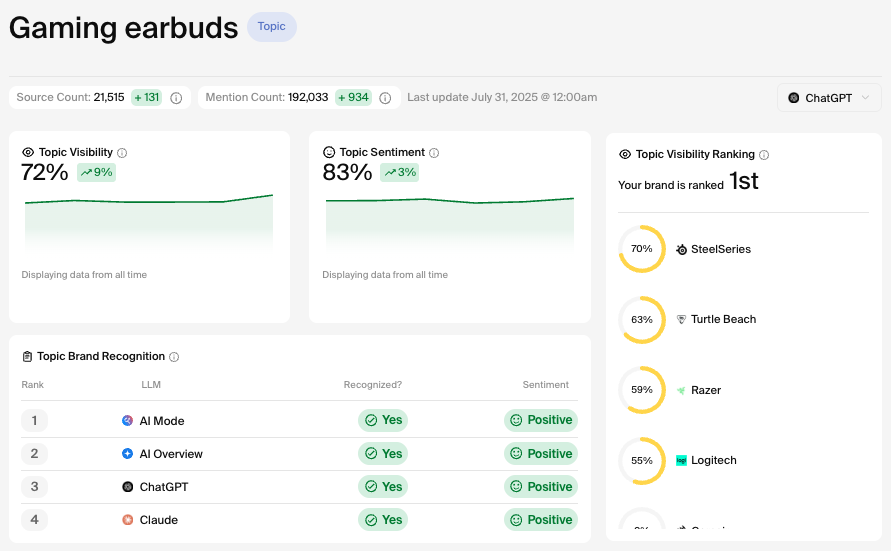Click the Recognized? column header
This screenshot has width=891, height=551.
click(373, 385)
